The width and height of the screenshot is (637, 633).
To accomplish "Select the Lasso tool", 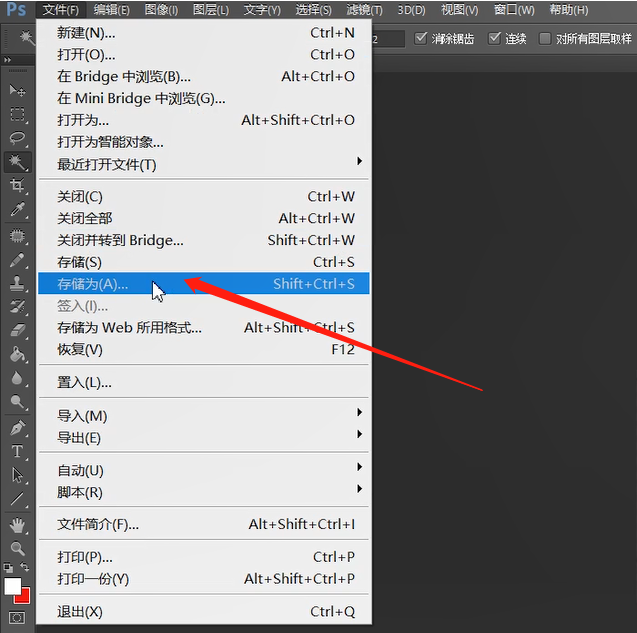I will tap(17, 138).
